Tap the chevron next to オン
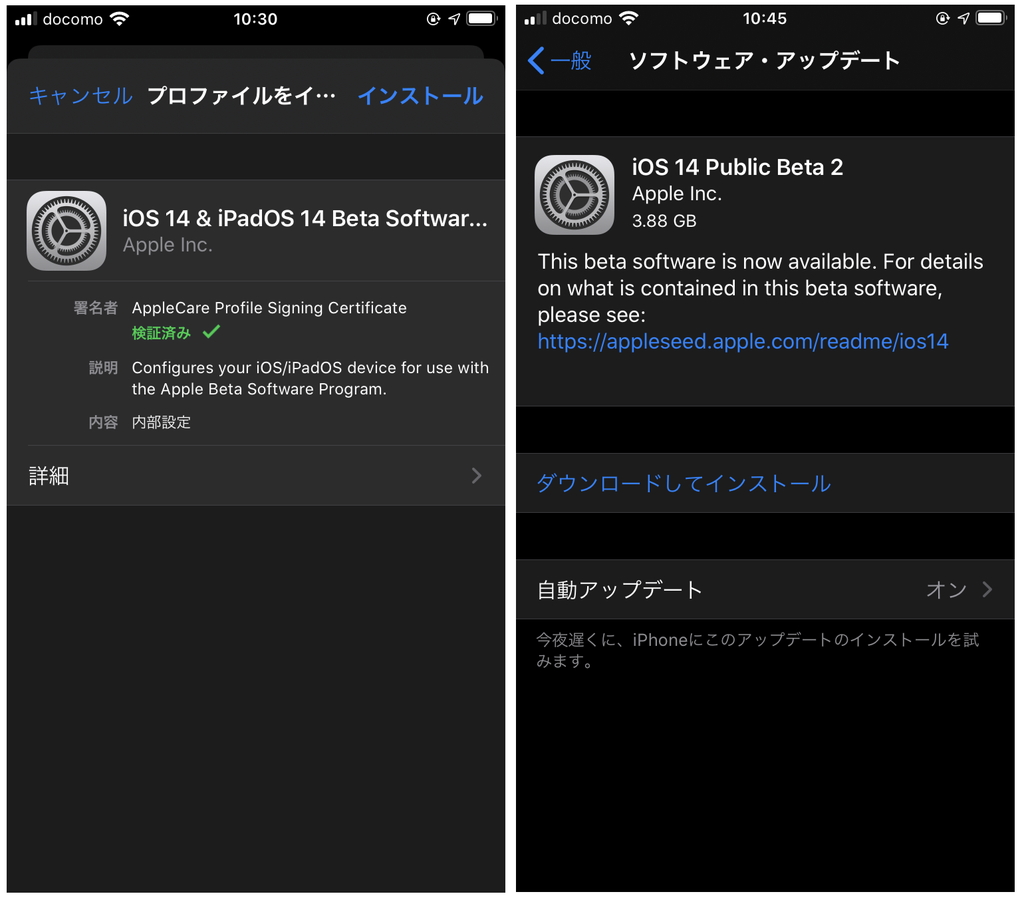 (988, 590)
